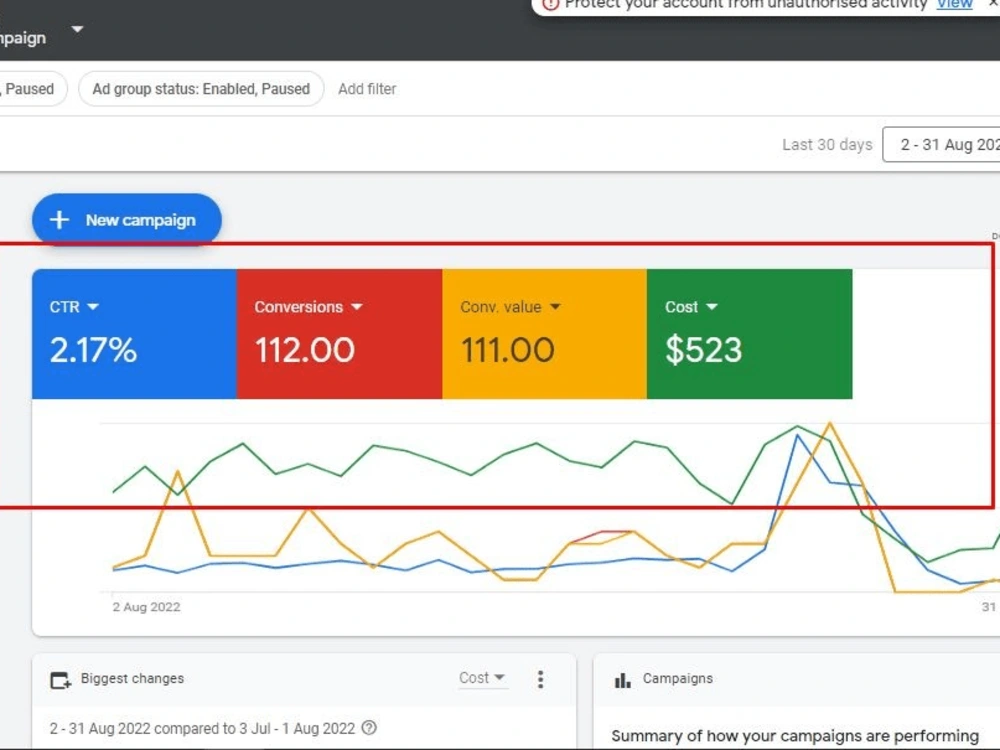Click the Campaigns bar chart icon

pos(622,680)
